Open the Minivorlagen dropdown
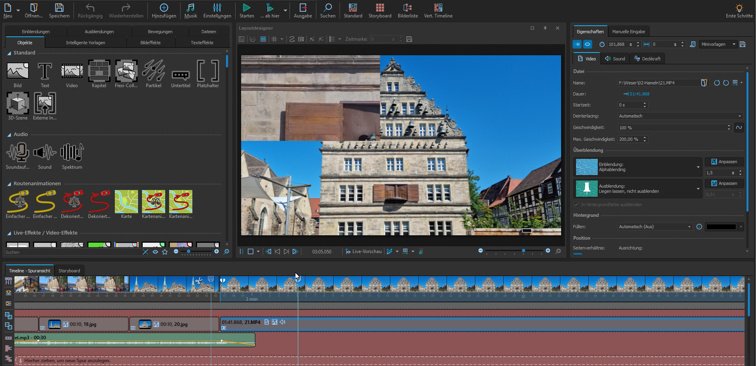 719,44
